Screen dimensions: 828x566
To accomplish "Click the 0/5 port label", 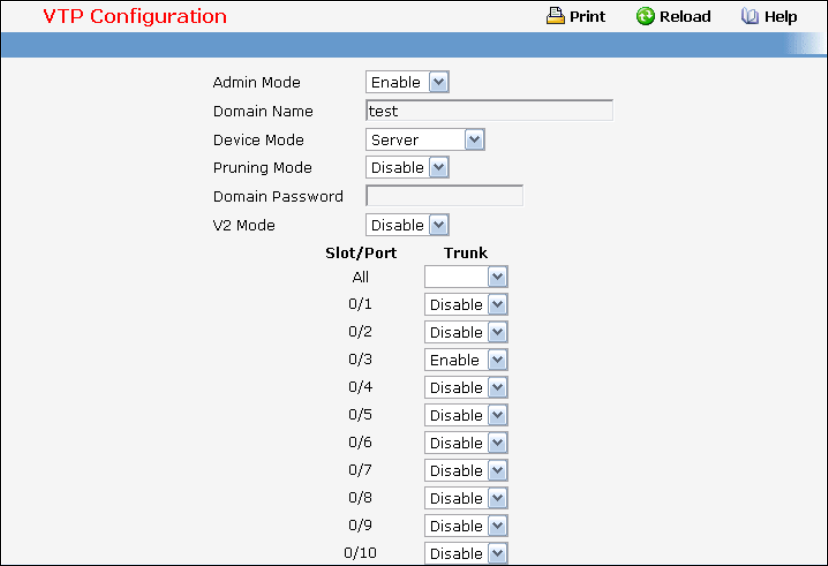I will pos(360,414).
